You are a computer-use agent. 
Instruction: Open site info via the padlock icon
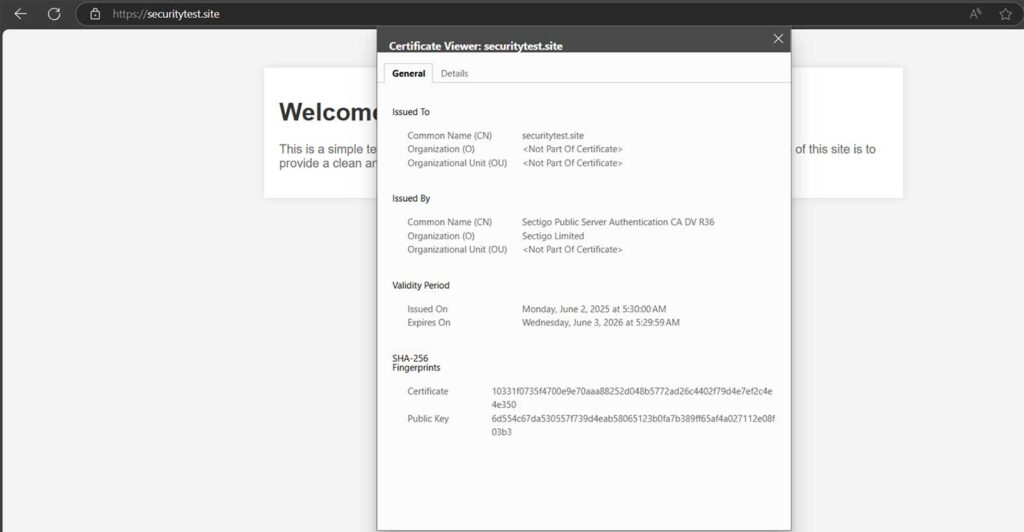coord(95,14)
